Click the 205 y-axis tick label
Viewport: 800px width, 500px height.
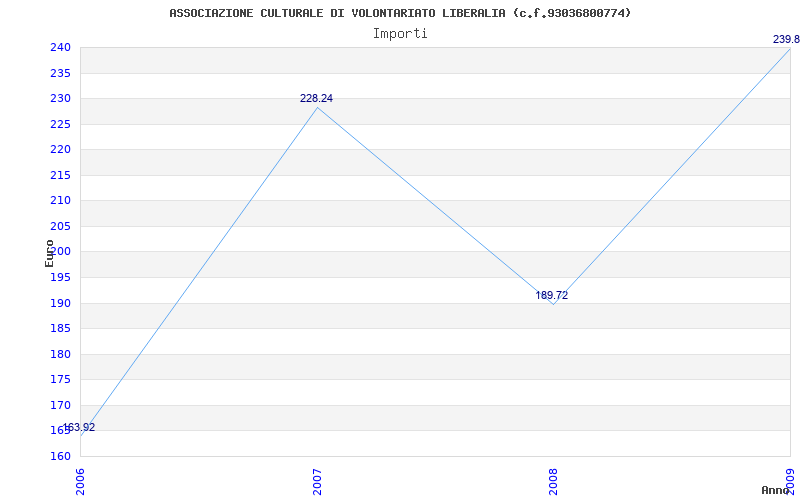tap(60, 227)
